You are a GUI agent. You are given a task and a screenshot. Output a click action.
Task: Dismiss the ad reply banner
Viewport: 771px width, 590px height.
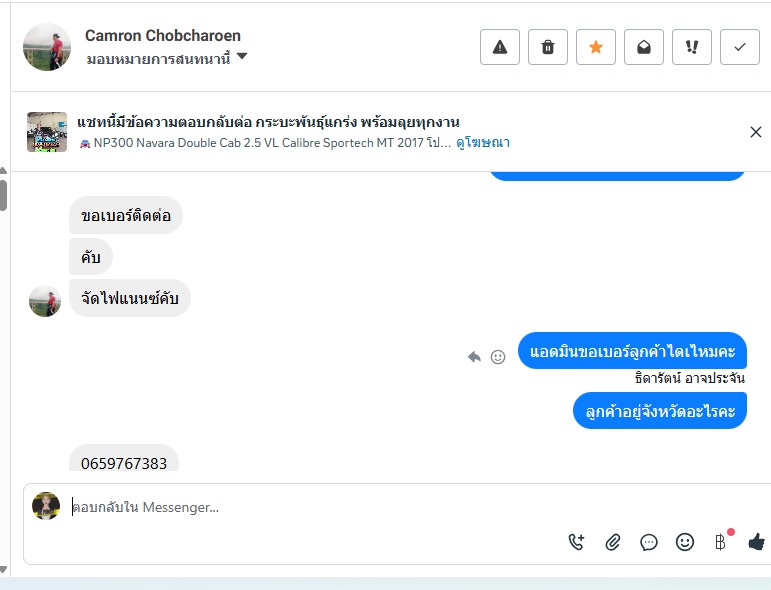pyautogui.click(x=756, y=132)
